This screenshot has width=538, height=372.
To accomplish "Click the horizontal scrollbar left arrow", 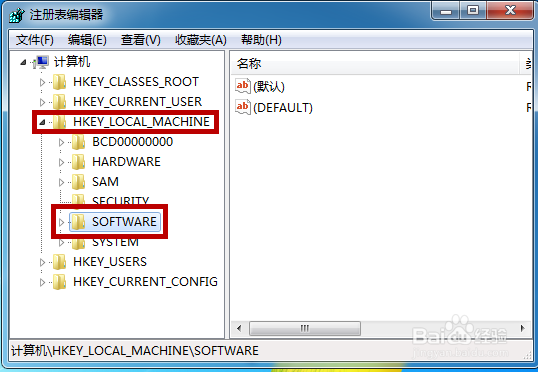I will [x=239, y=328].
